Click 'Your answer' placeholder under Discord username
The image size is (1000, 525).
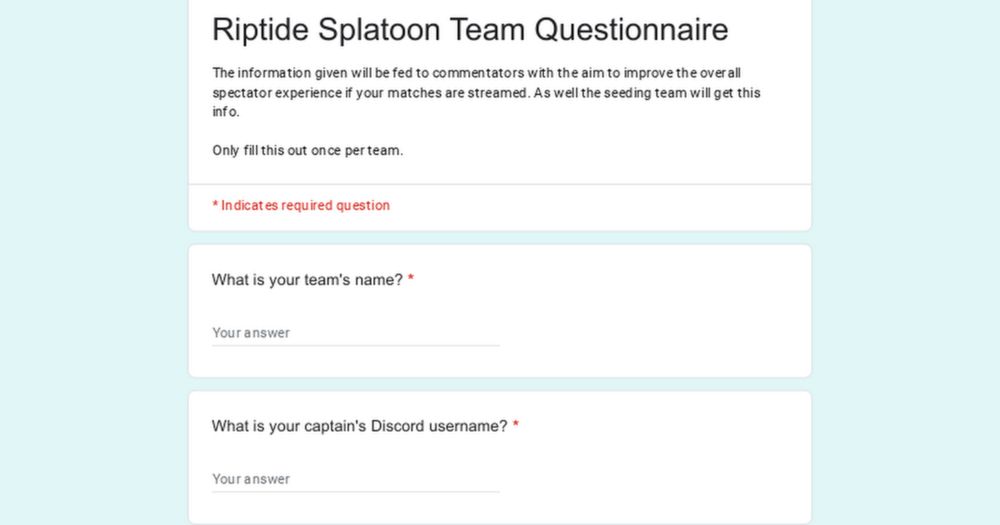tap(251, 479)
